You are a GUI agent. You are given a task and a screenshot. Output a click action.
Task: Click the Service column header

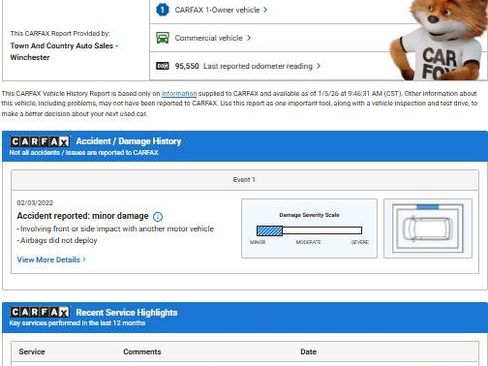tap(32, 352)
